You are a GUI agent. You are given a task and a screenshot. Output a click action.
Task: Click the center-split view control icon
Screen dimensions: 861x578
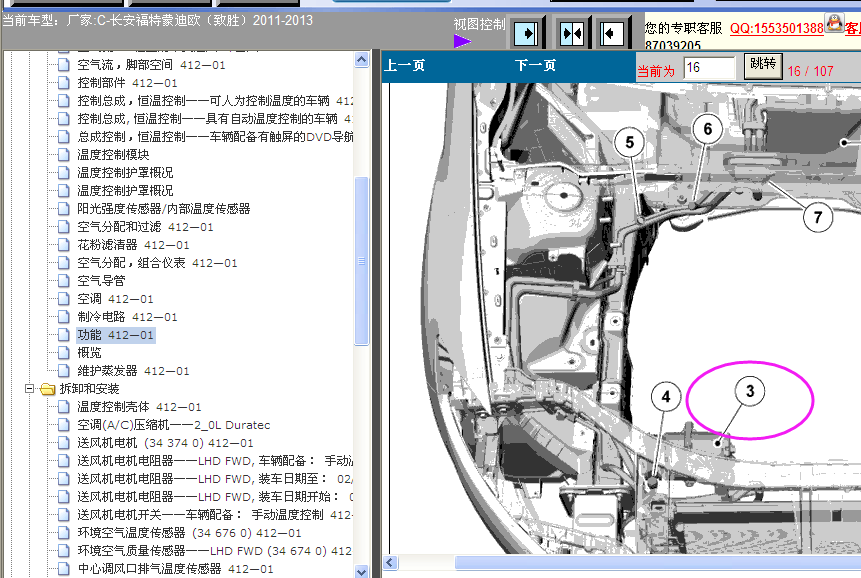[572, 34]
